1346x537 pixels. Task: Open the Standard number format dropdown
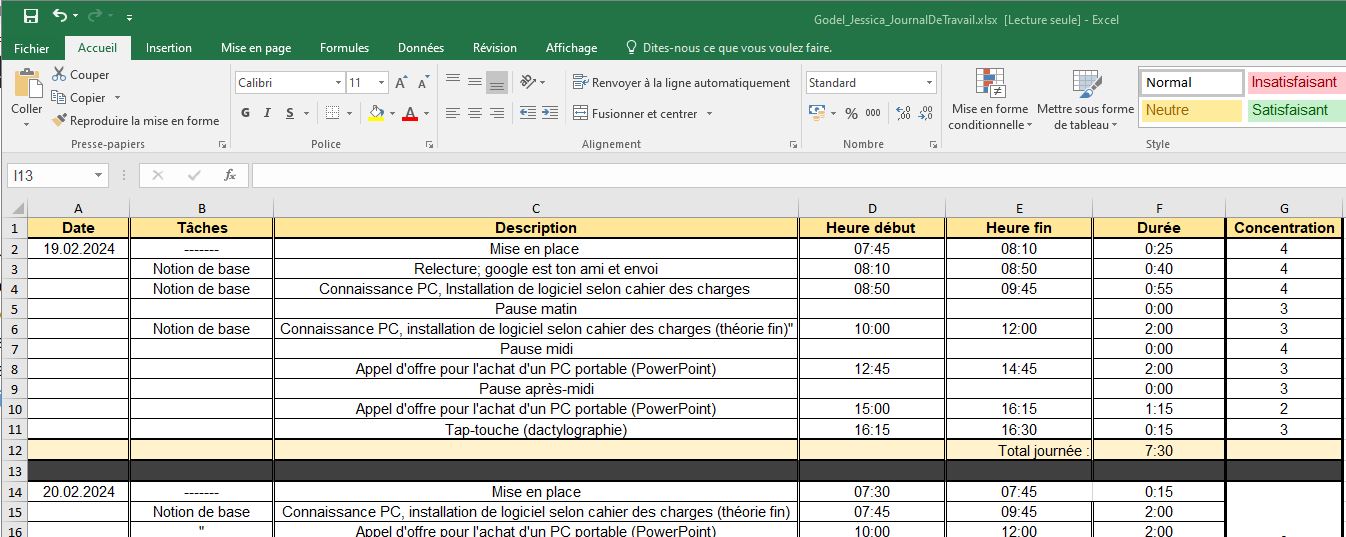(x=929, y=83)
